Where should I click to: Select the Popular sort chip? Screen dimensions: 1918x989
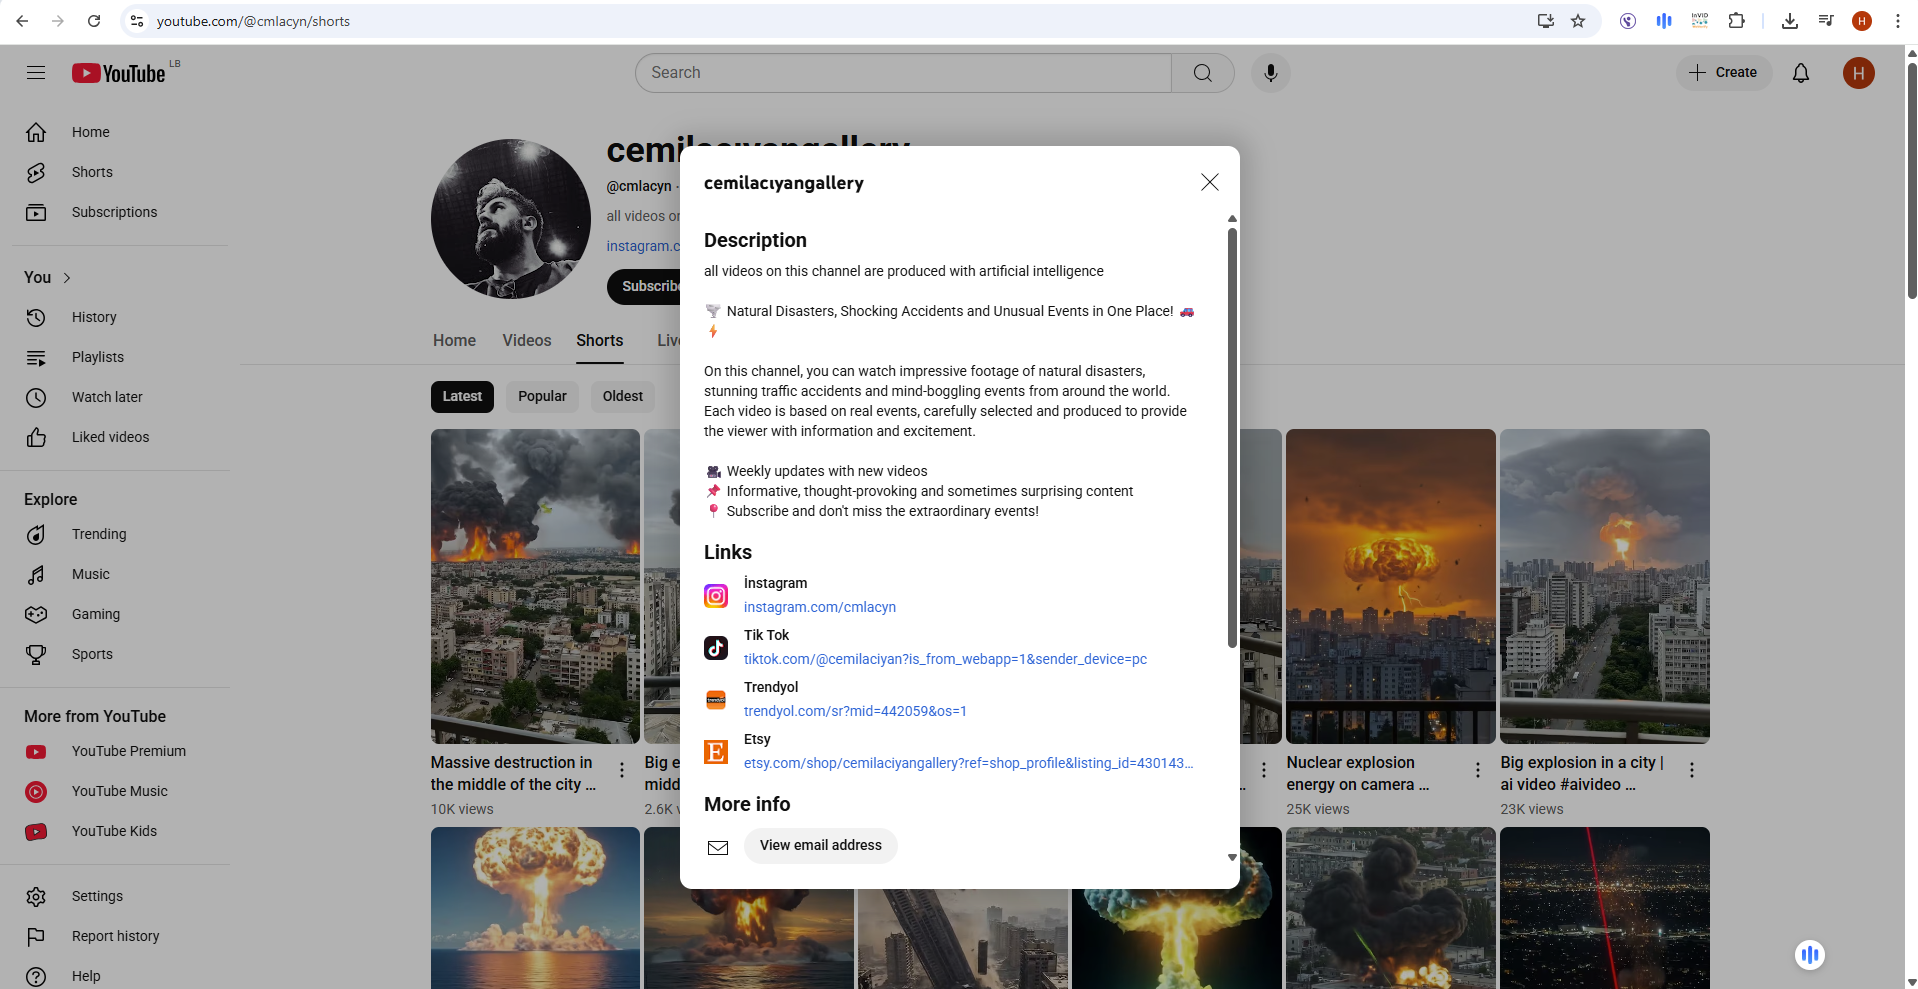(x=542, y=396)
